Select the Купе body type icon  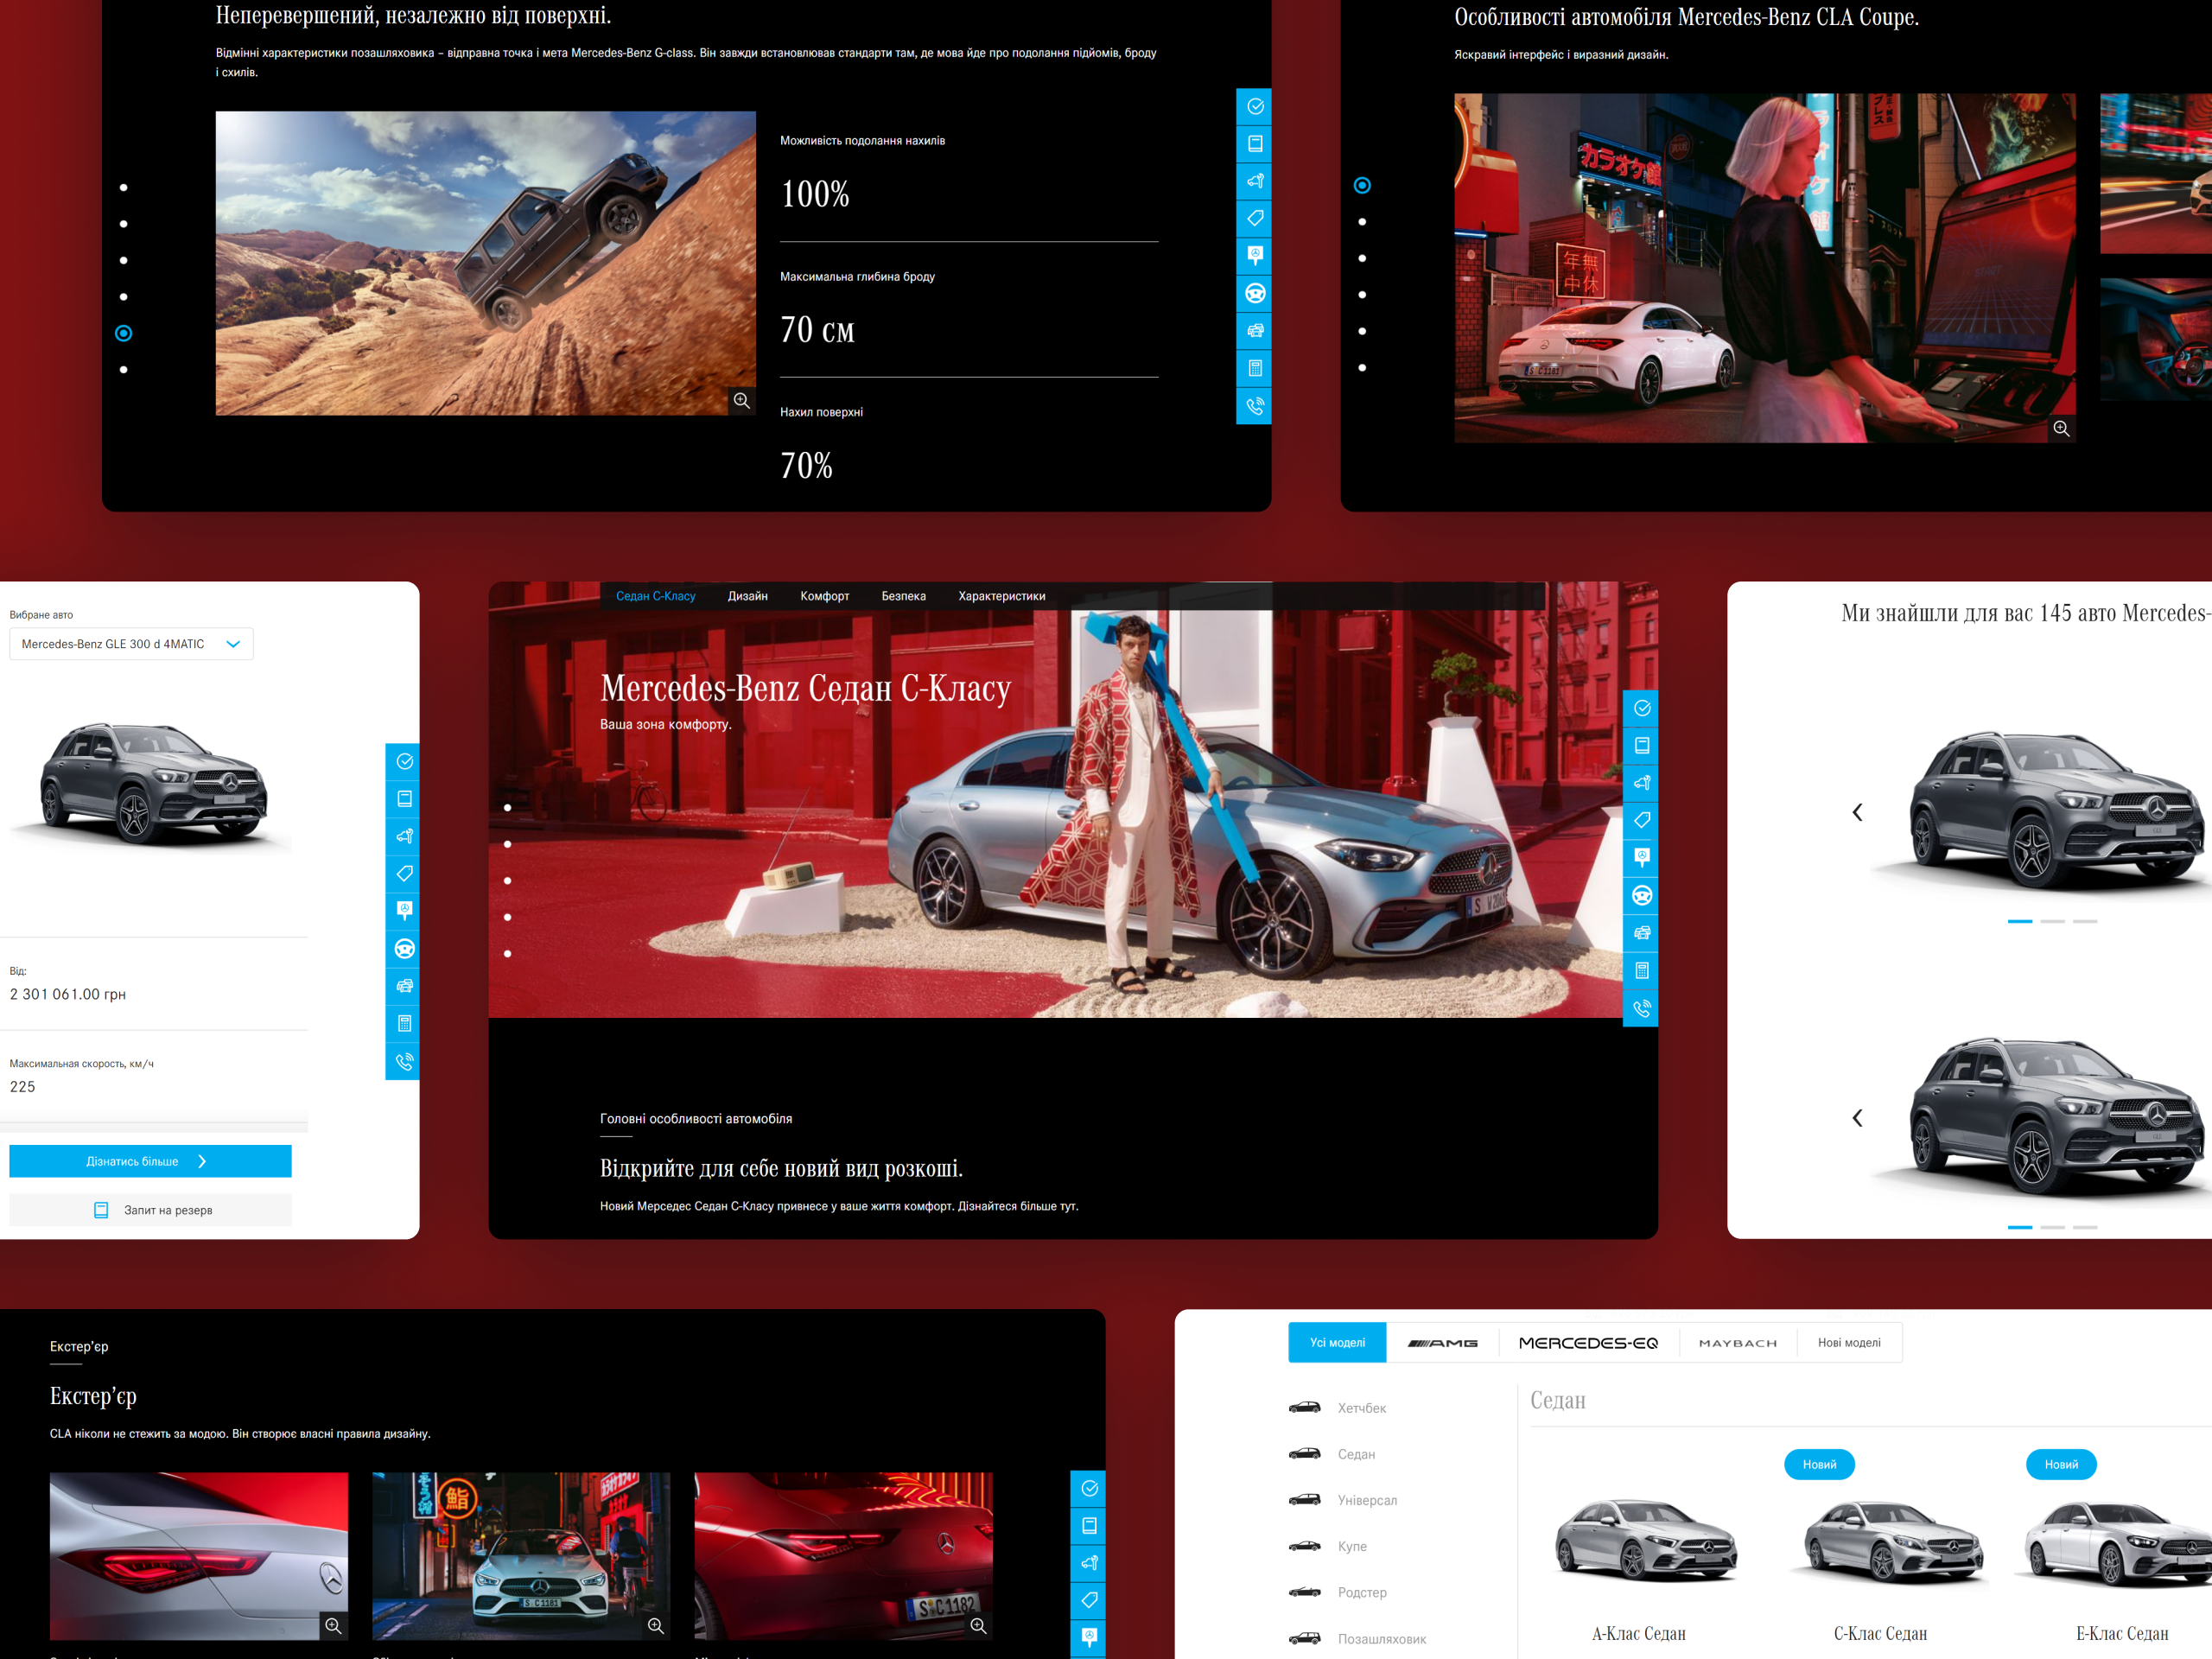pos(1307,1546)
